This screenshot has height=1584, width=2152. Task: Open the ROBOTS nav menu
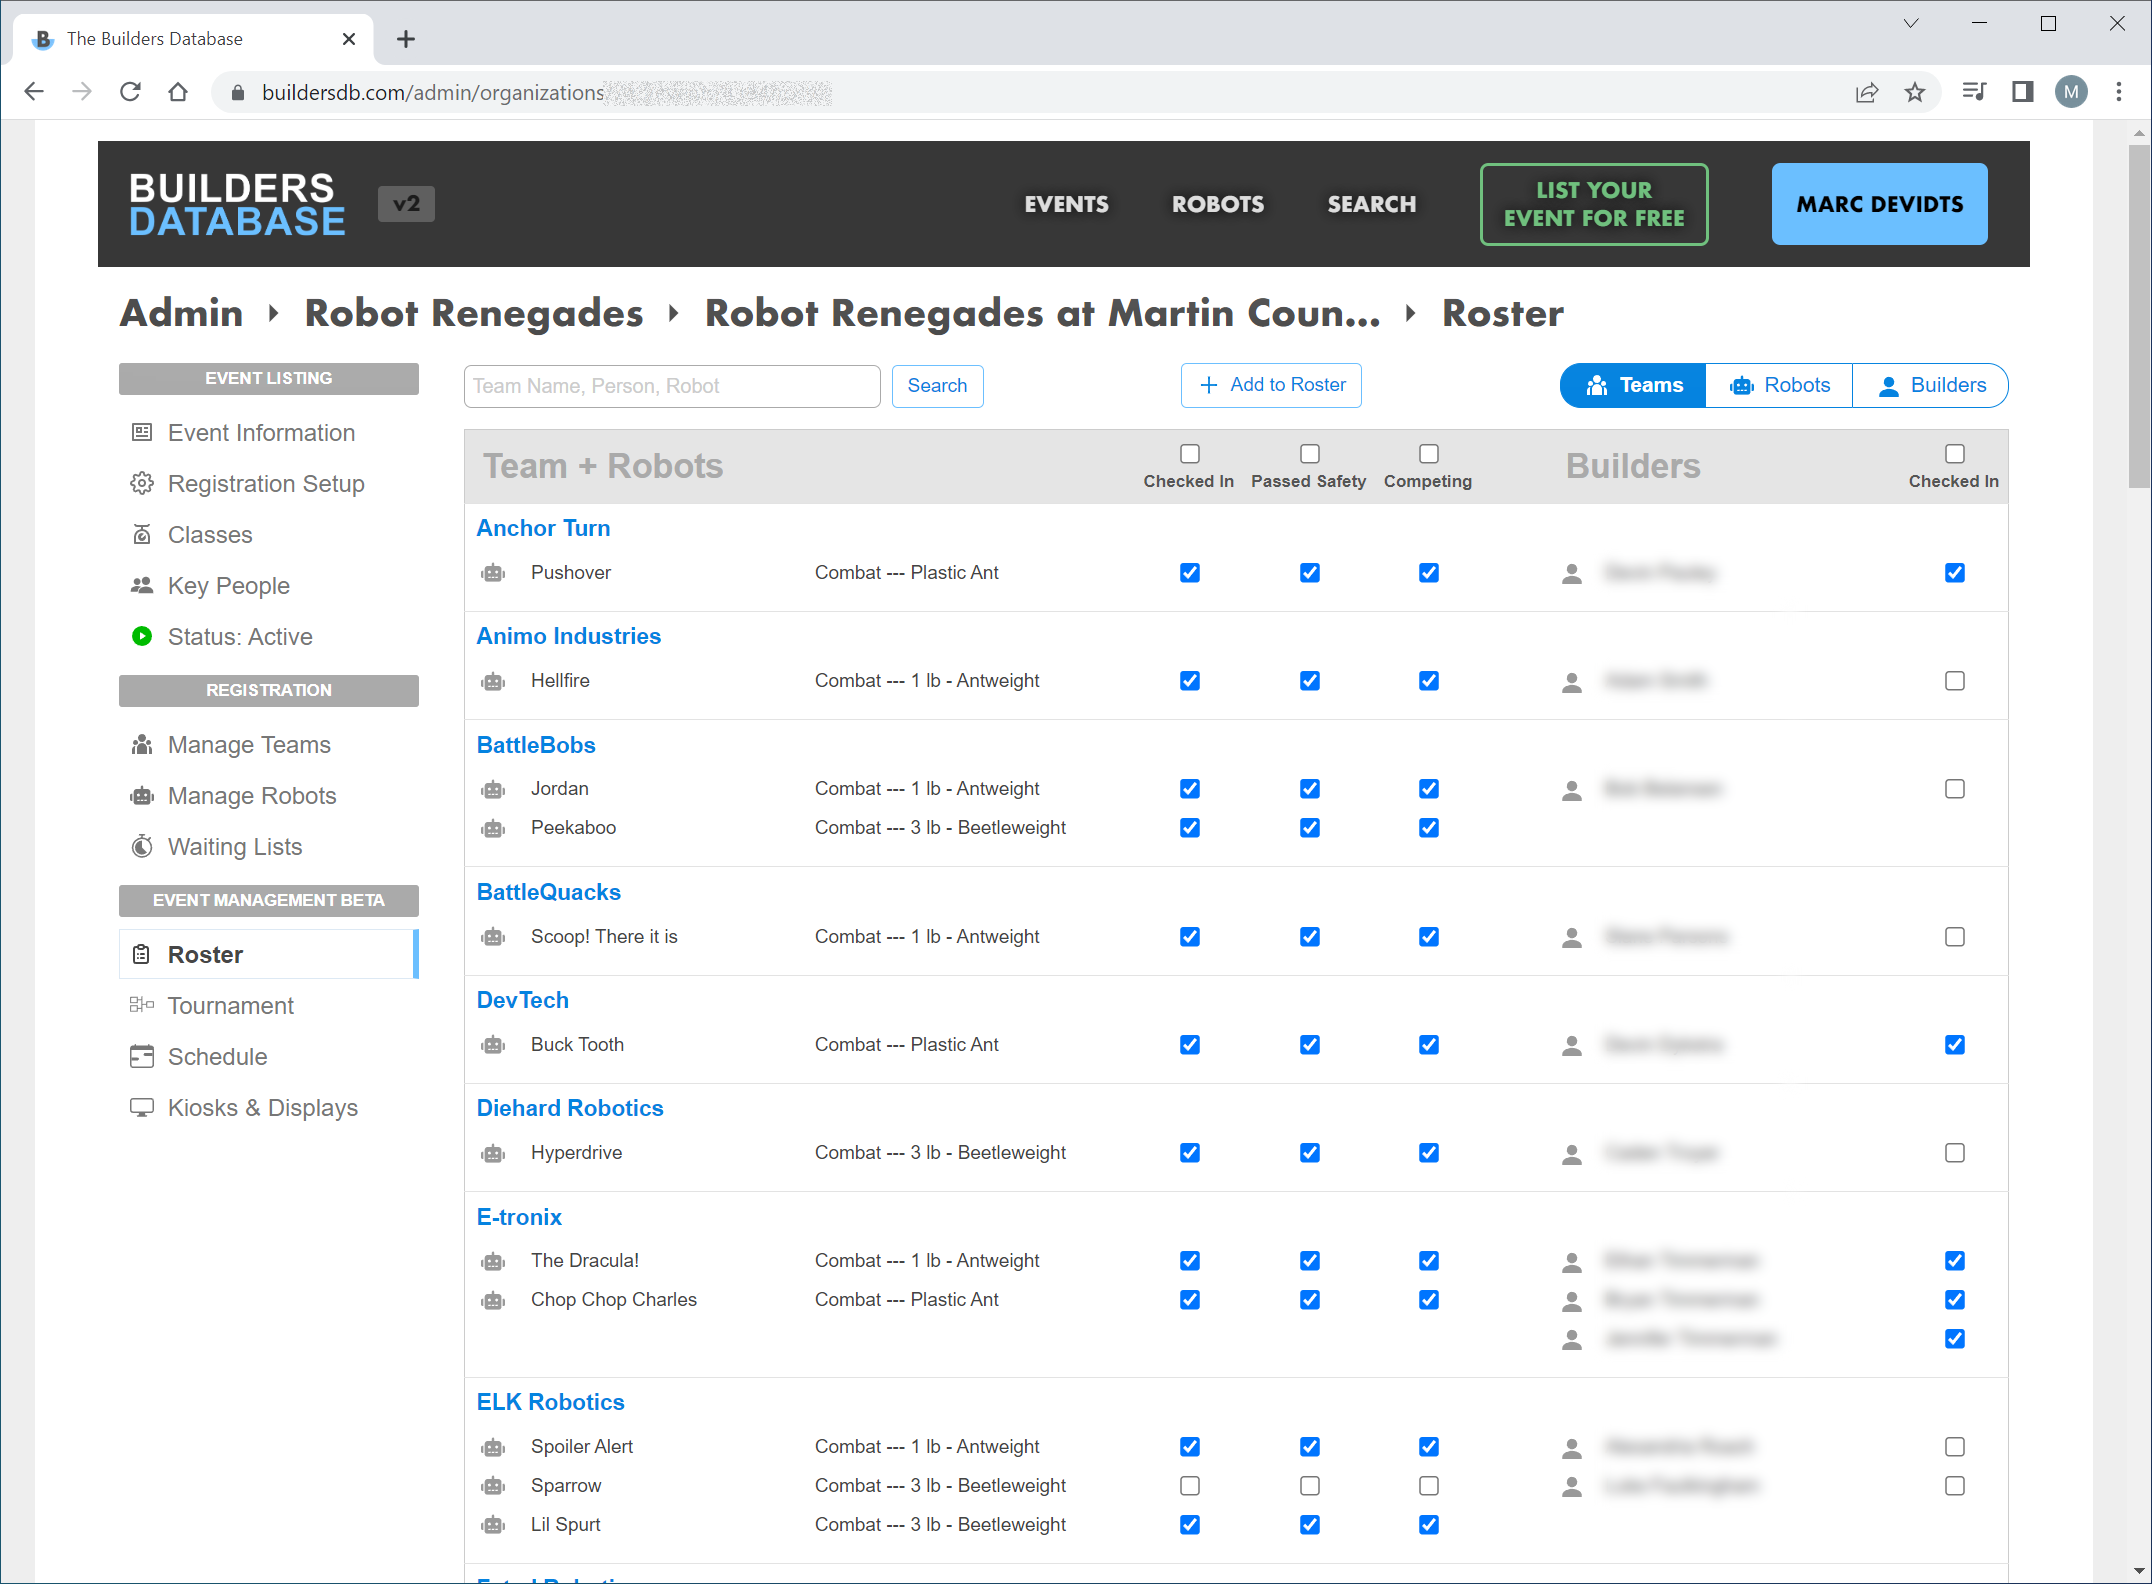1218,204
